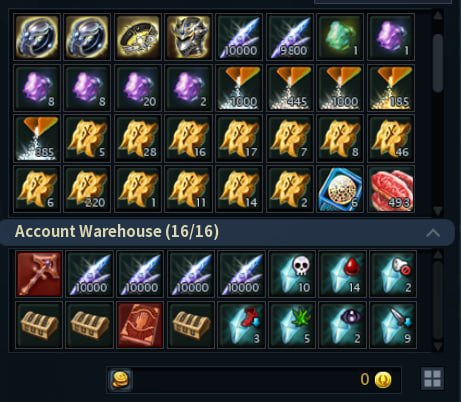Select the funnel powder stack of 445
This screenshot has width=461, height=402.
(290, 88)
